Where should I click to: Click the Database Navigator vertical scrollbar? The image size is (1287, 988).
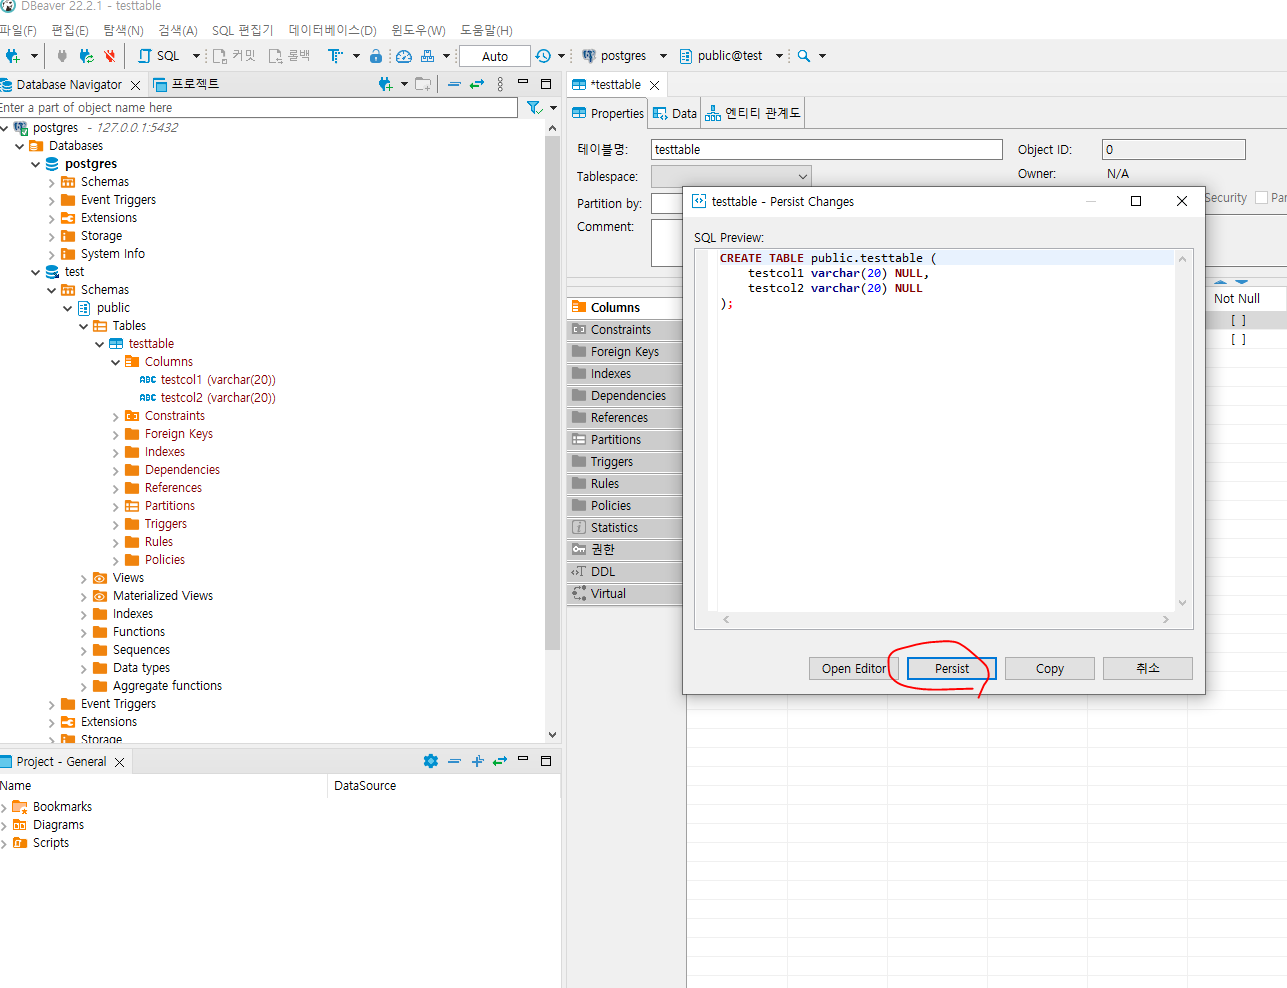(x=552, y=394)
